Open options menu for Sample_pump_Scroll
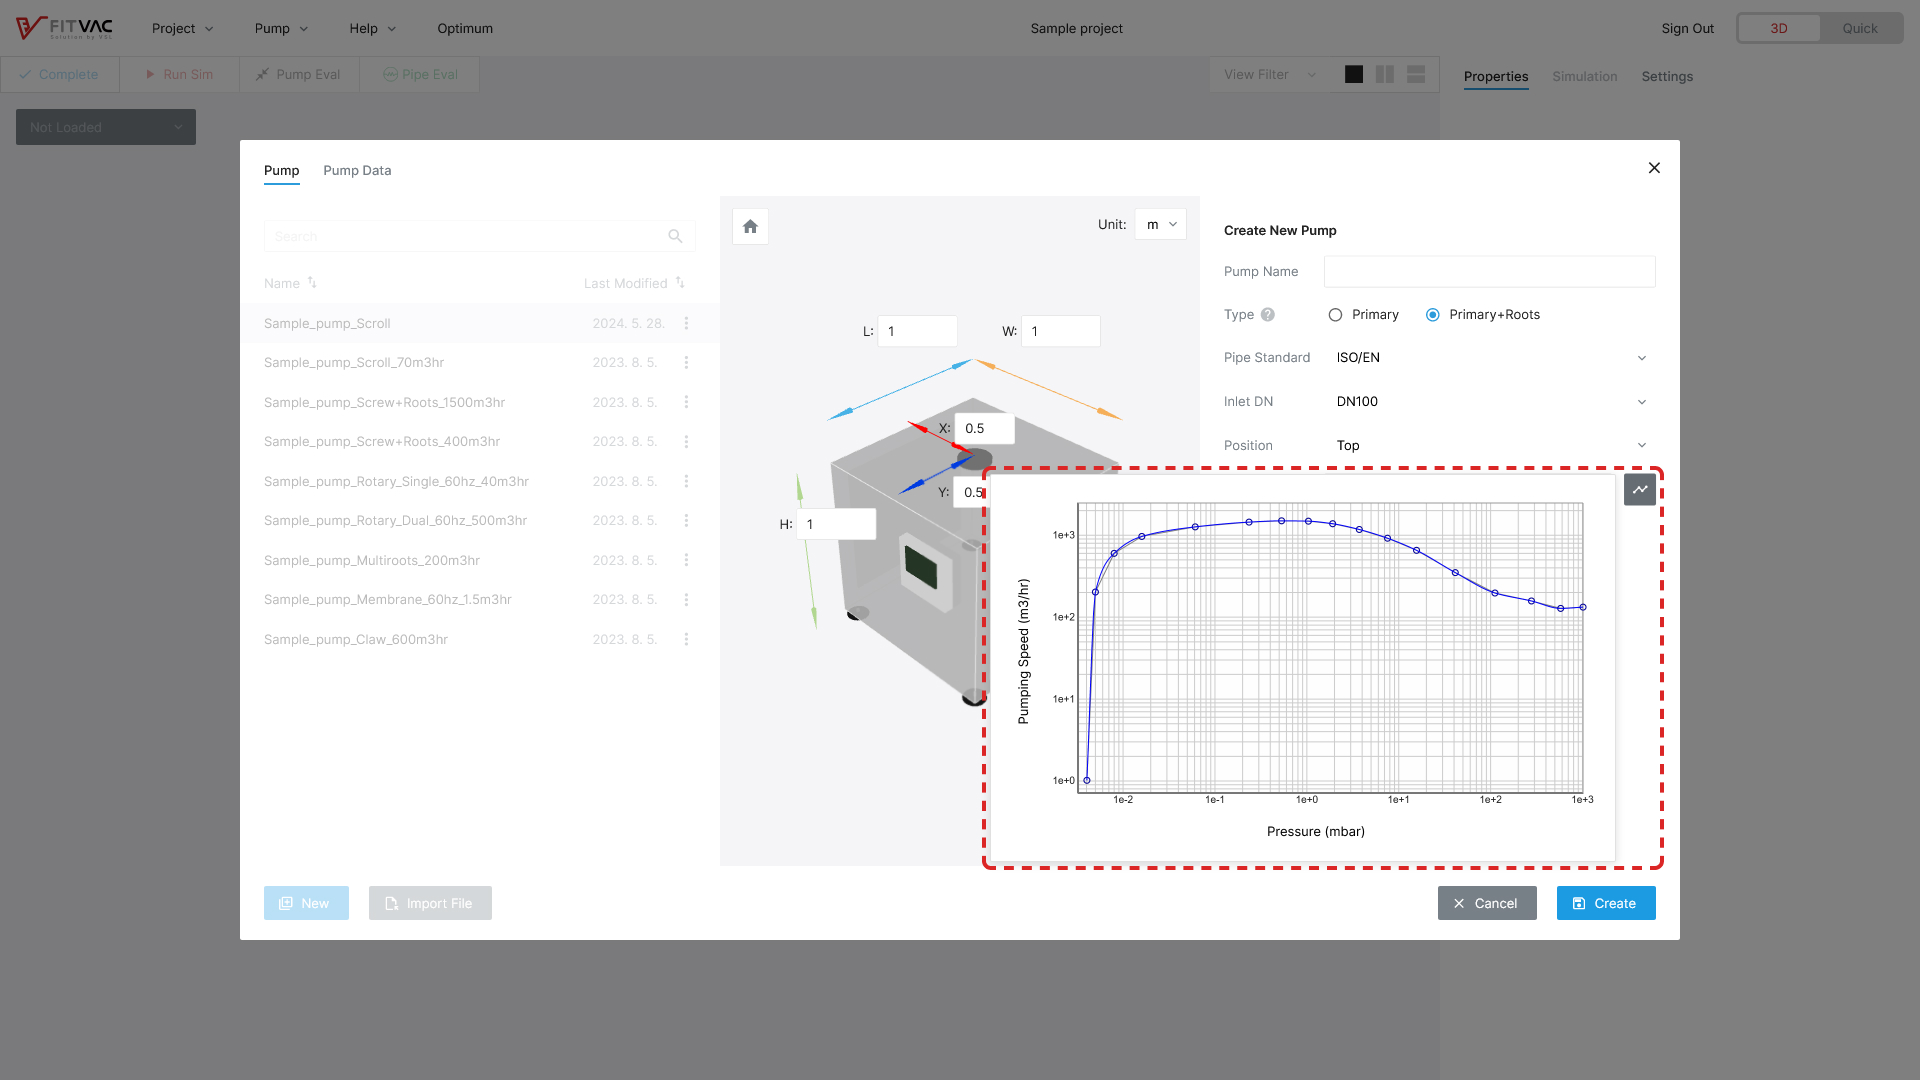 click(x=686, y=323)
